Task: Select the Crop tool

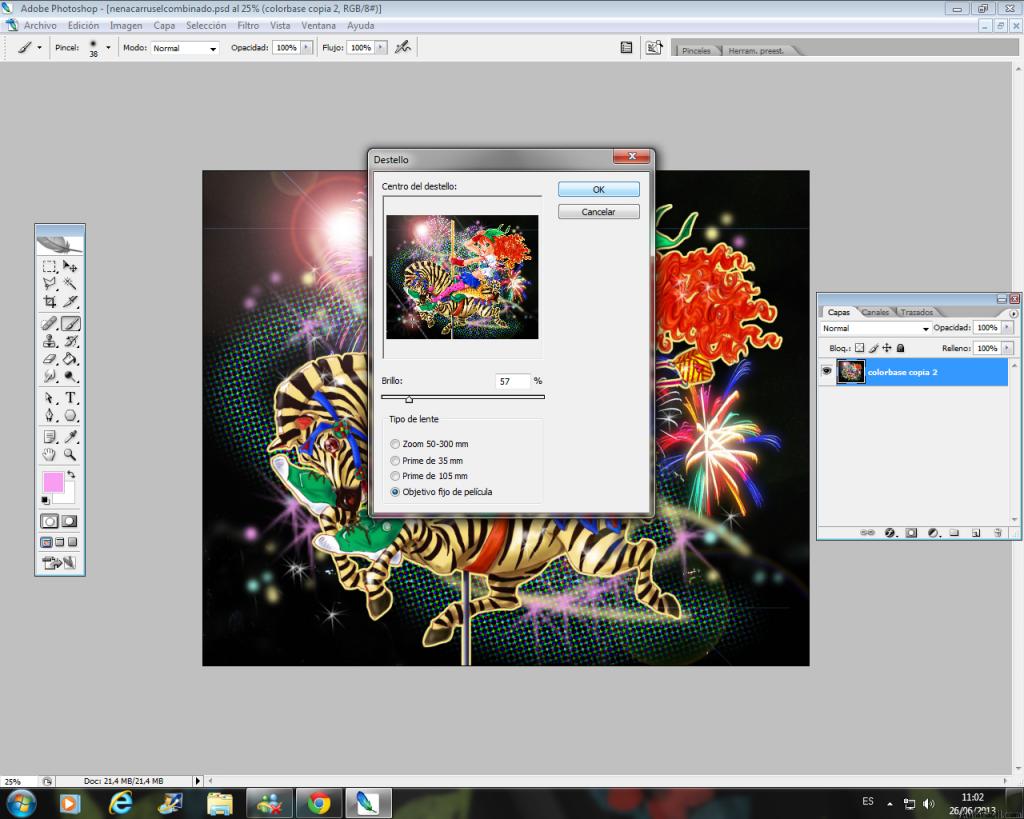Action: (50, 301)
